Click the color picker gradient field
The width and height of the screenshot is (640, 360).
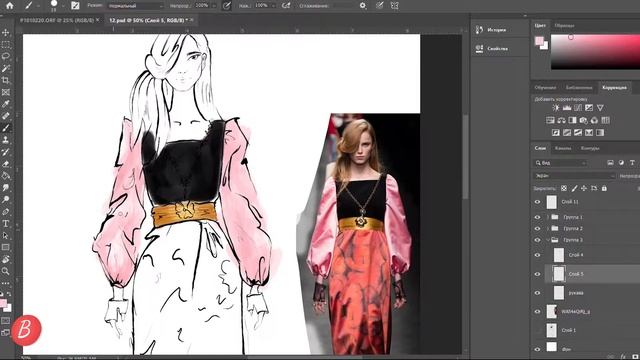[595, 52]
